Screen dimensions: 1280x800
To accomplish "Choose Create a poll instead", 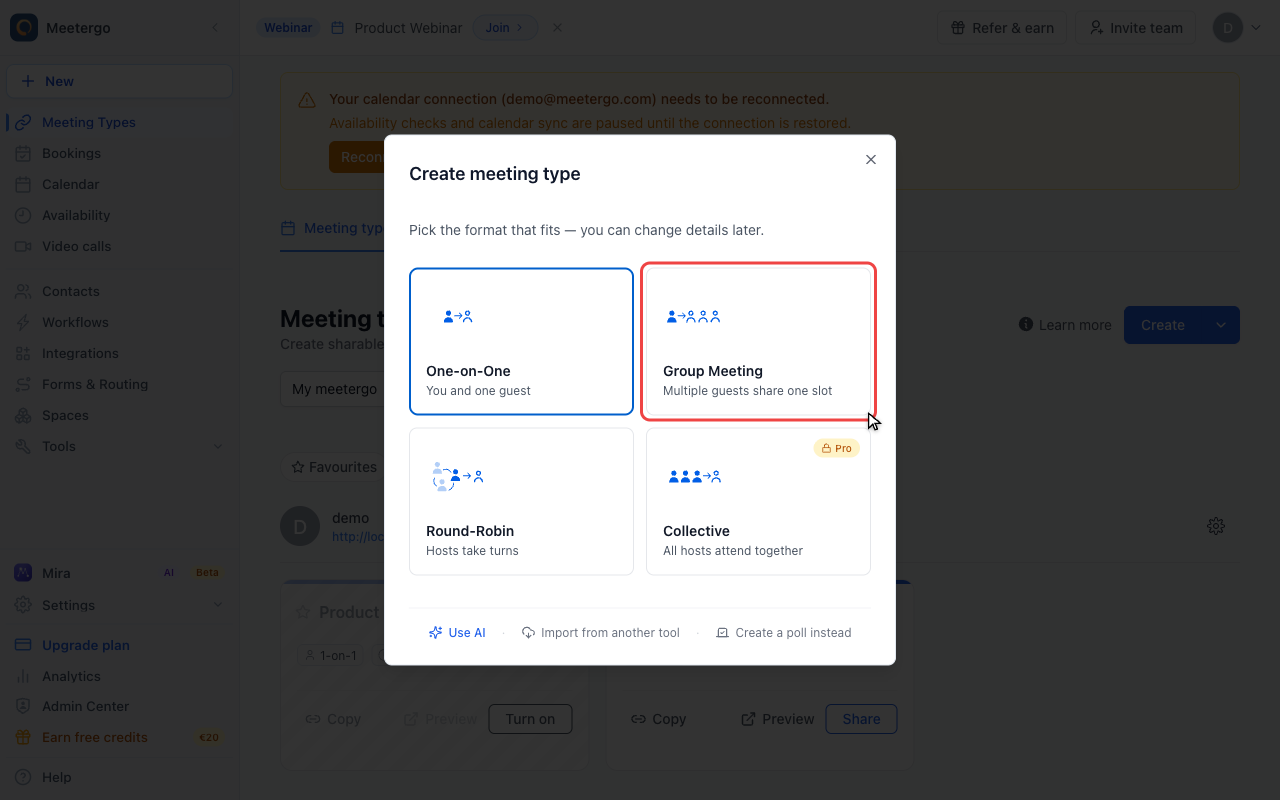I will (x=784, y=633).
